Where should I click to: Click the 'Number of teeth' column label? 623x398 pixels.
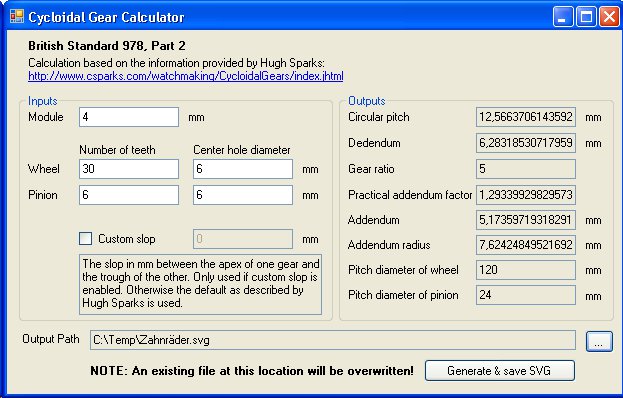[117, 150]
